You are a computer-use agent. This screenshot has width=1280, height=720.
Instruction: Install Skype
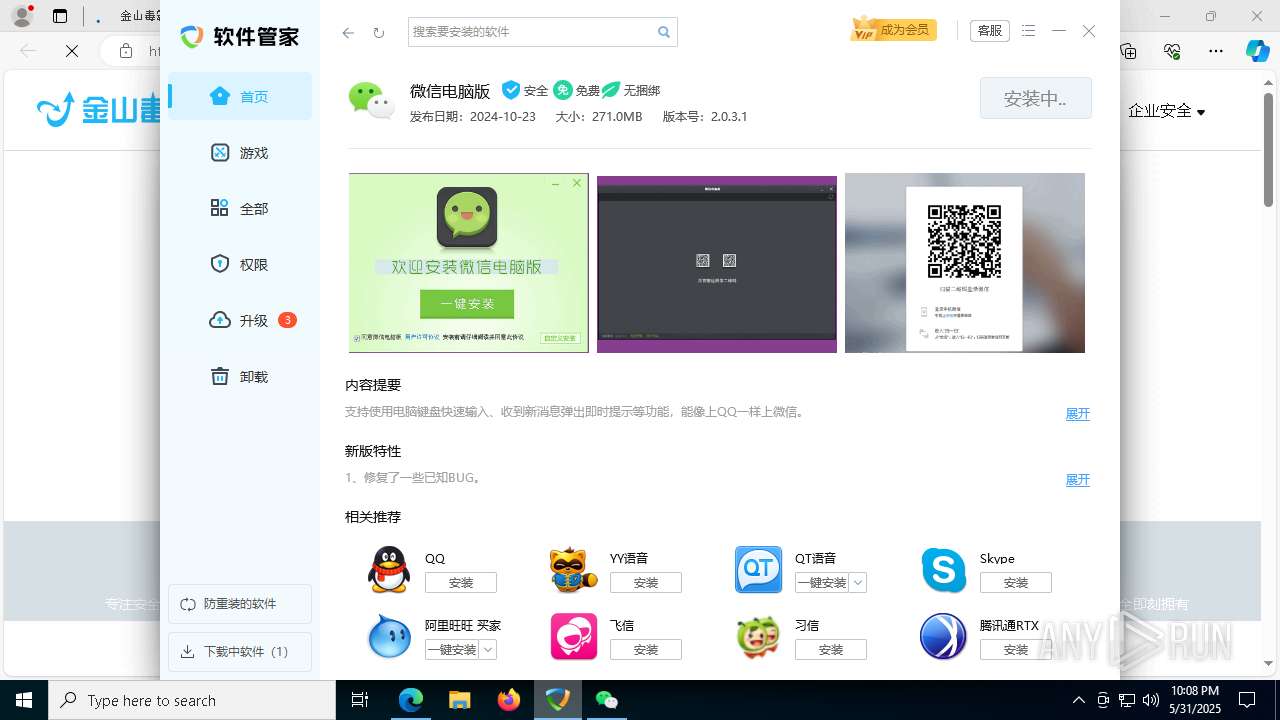click(x=1016, y=583)
